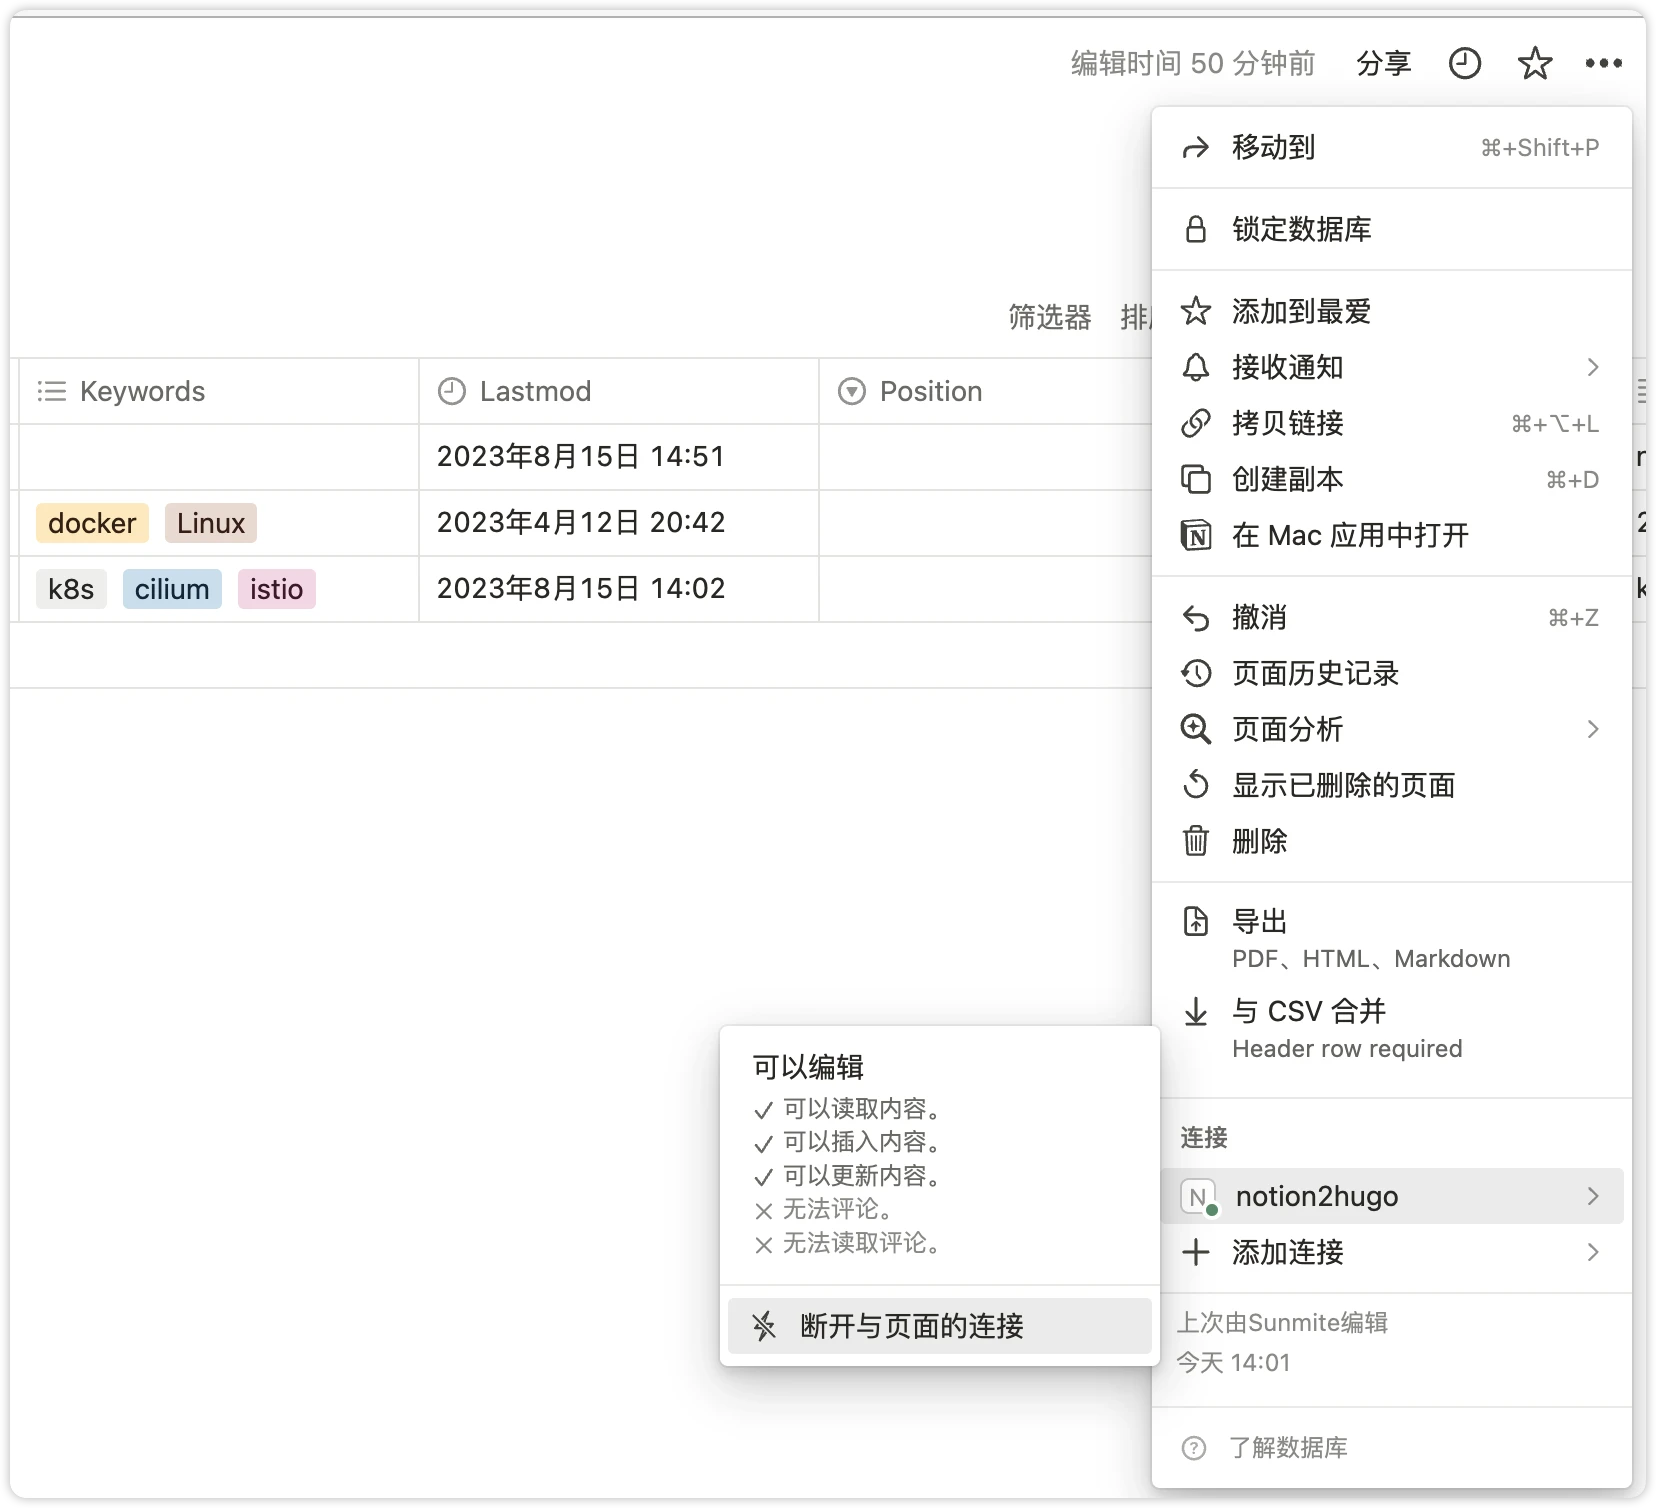This screenshot has width=1656, height=1508.
Task: Click the Notion app icon beside 在 Mac 应用中打开
Action: tap(1196, 536)
